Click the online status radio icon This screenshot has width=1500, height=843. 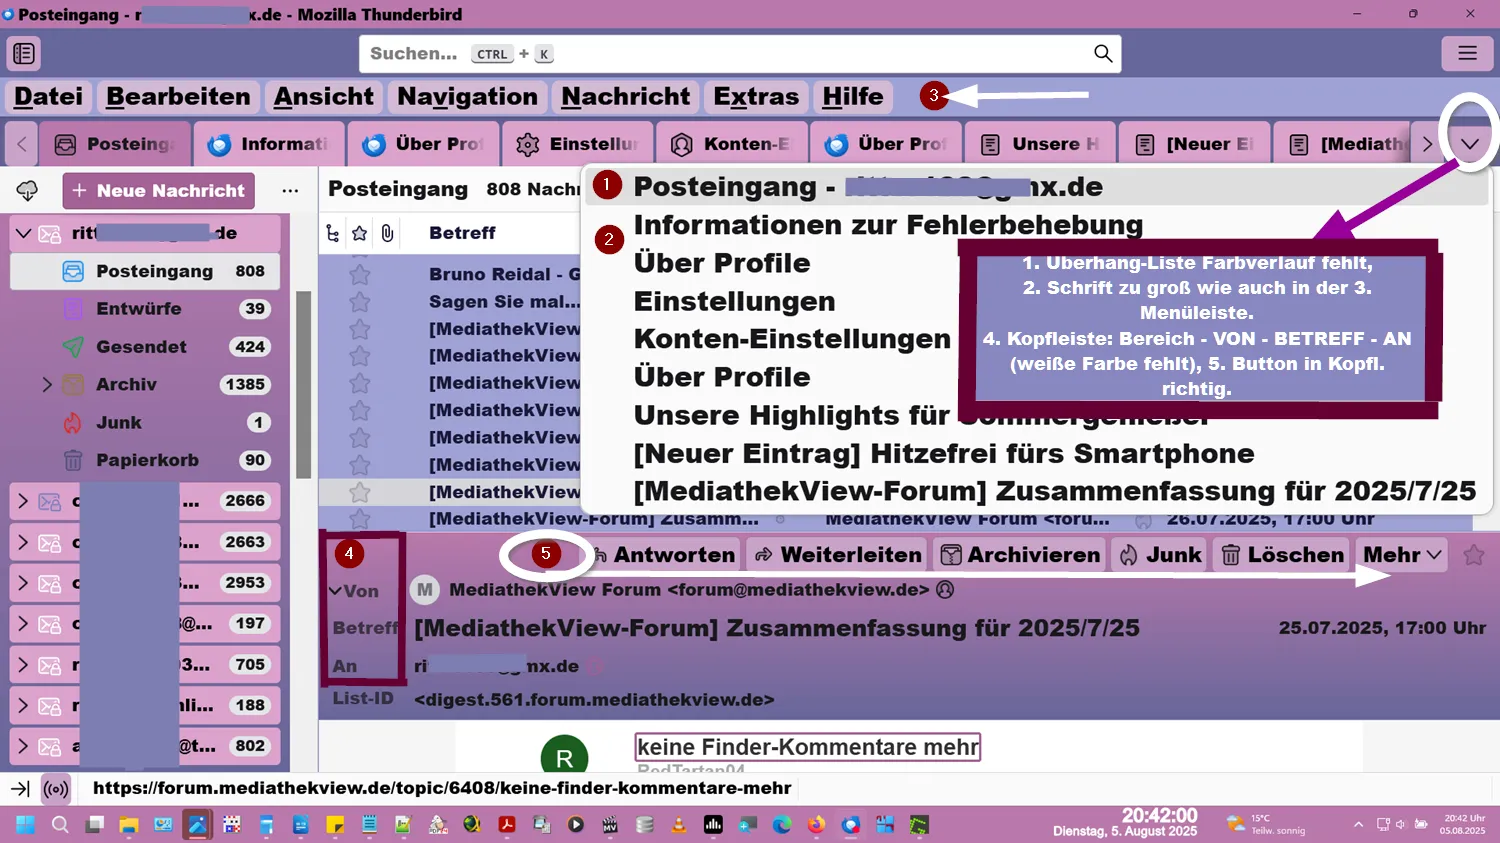[x=57, y=789]
